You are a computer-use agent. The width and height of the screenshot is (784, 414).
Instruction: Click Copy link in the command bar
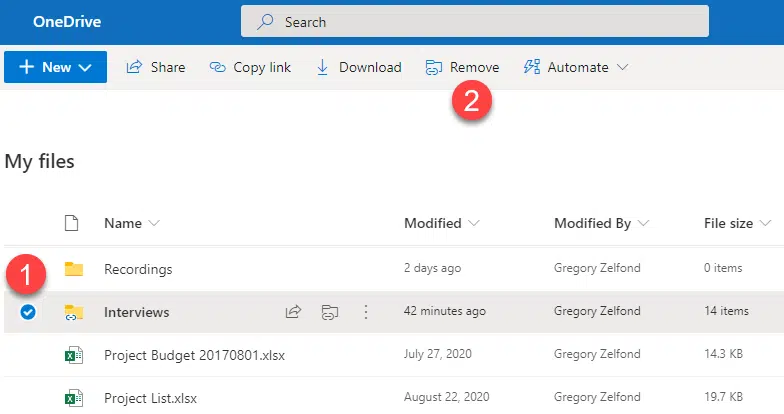tap(250, 67)
